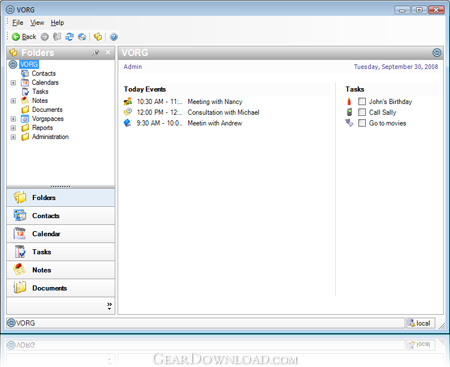The height and width of the screenshot is (367, 450).
Task: Pin the Folders panel
Action: [96, 52]
